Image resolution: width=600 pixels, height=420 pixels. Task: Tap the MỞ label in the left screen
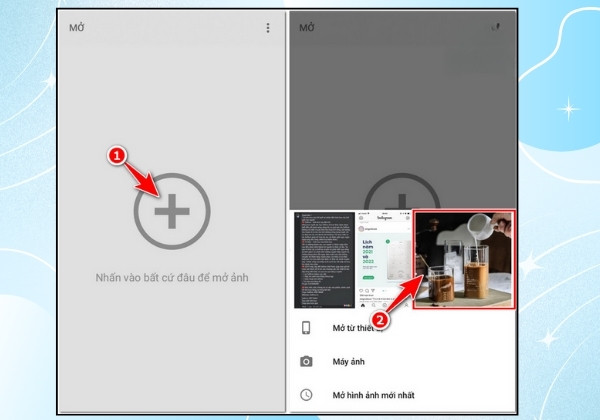point(77,28)
